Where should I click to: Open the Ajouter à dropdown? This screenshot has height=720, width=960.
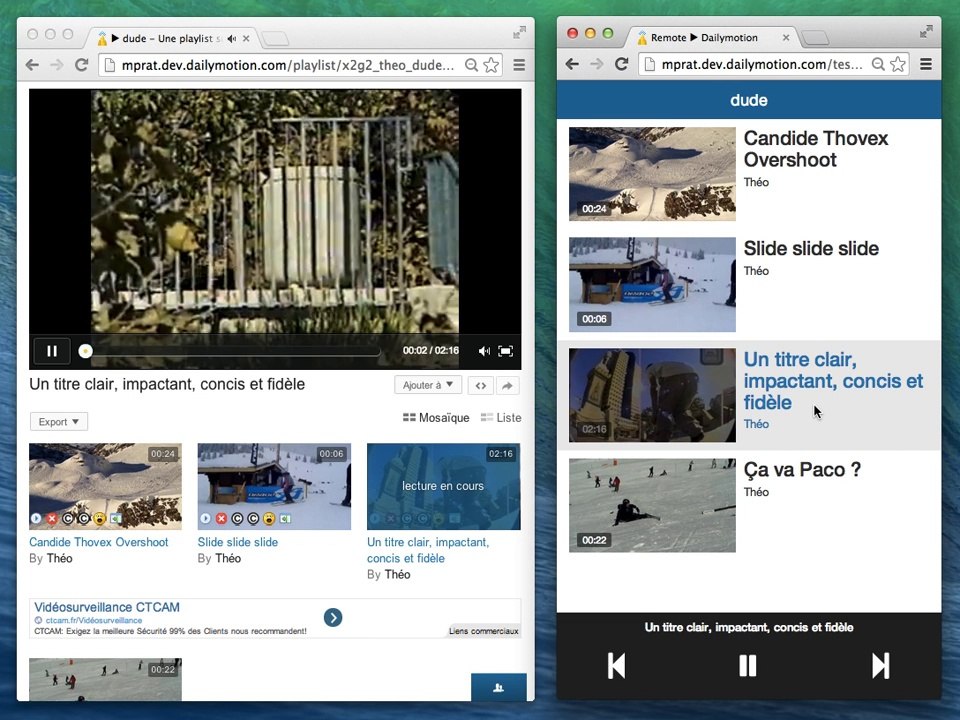click(428, 385)
